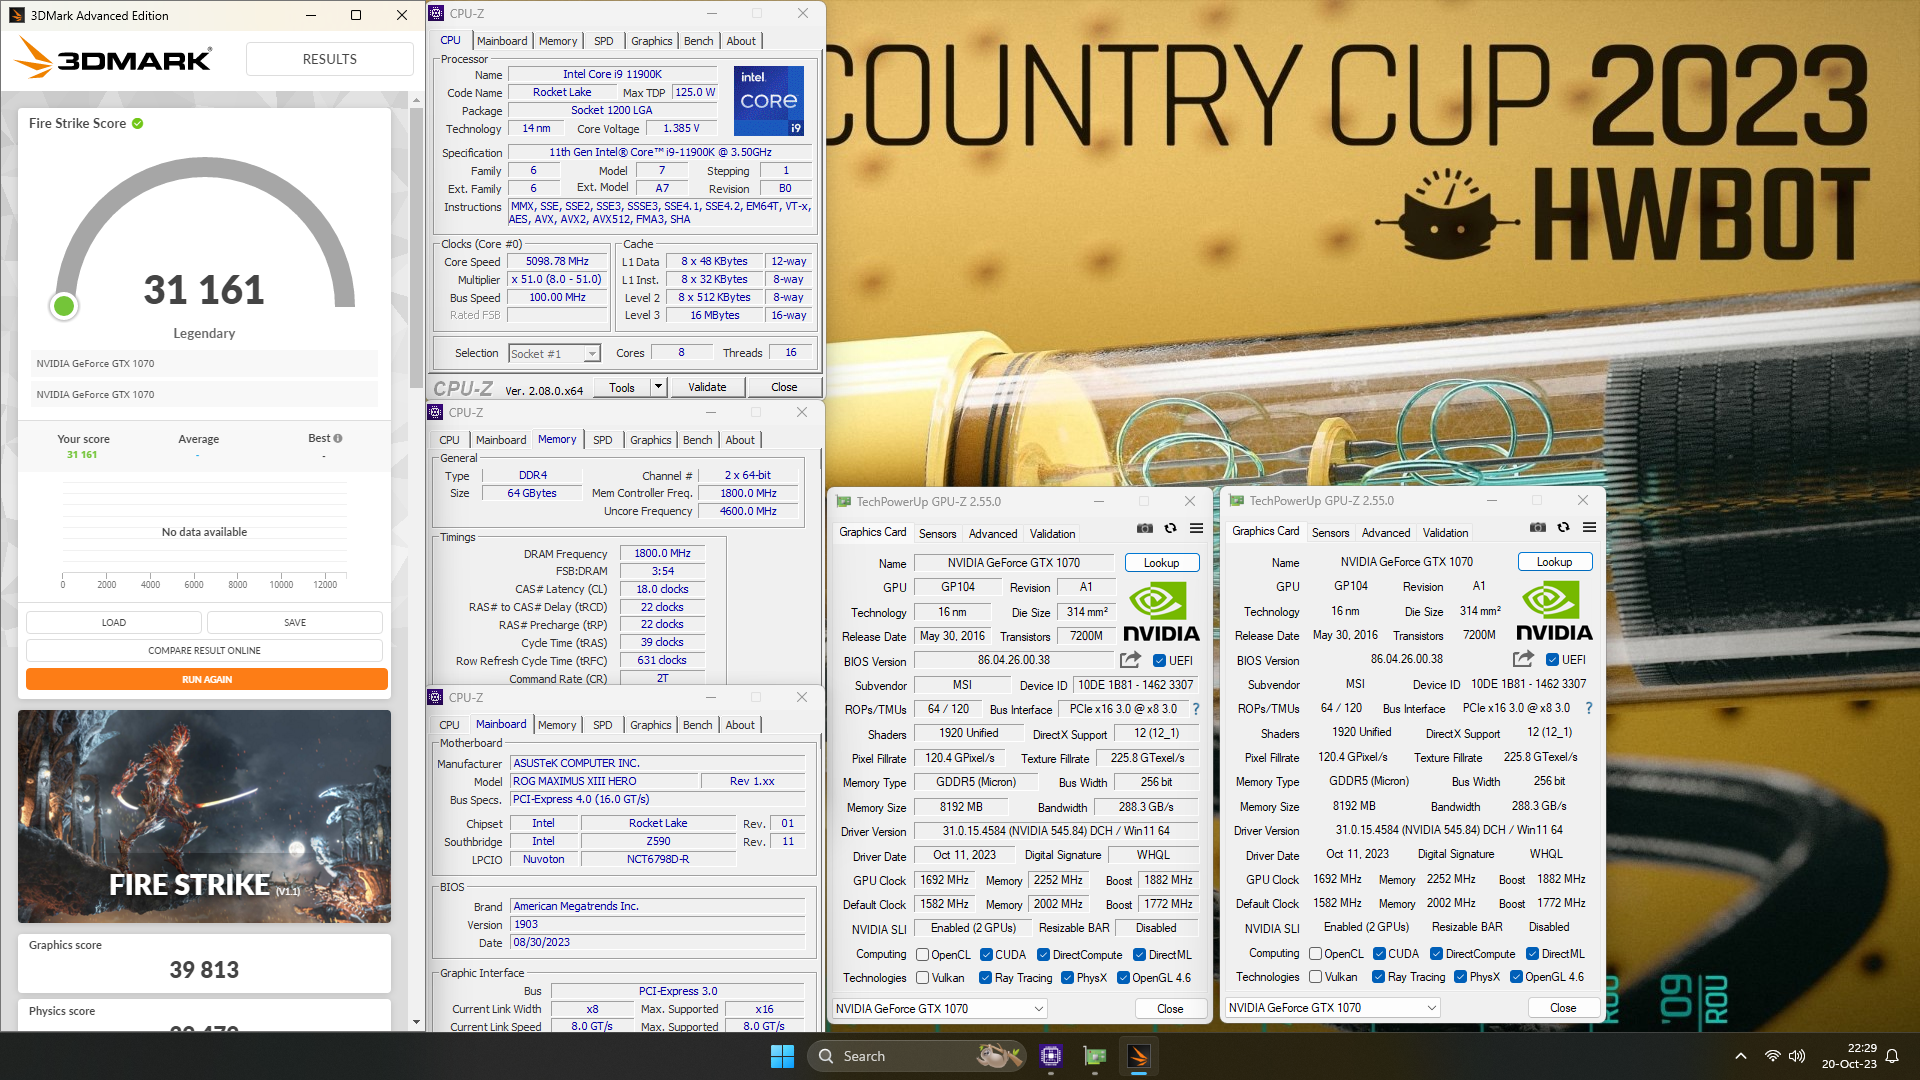Expand GPU selector dropdown in left GPU-Z
This screenshot has height=1080, width=1920.
(1038, 1009)
